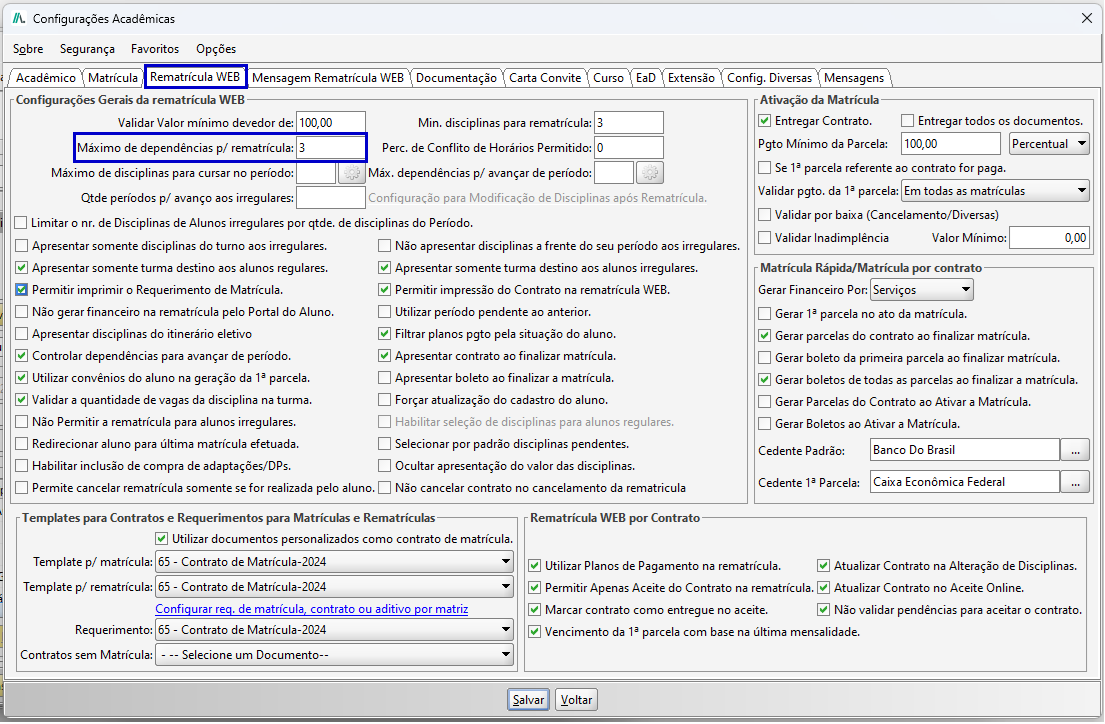The image size is (1105, 724).
Task: Open gear settings beside Máx. dependências p/ avançar
Action: [x=650, y=173]
